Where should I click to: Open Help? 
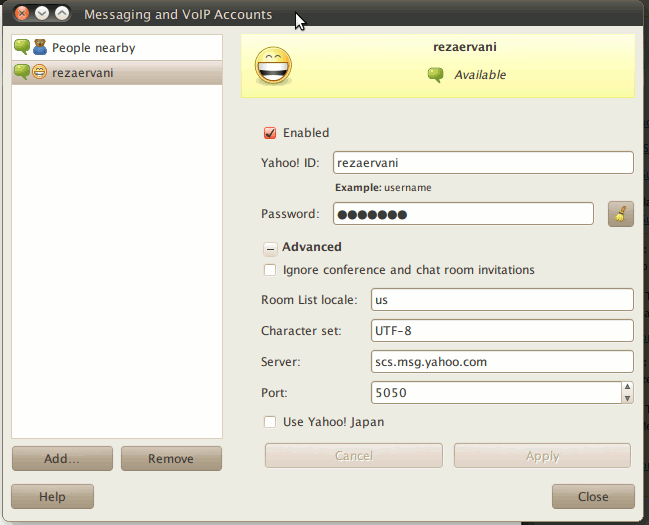coord(53,496)
